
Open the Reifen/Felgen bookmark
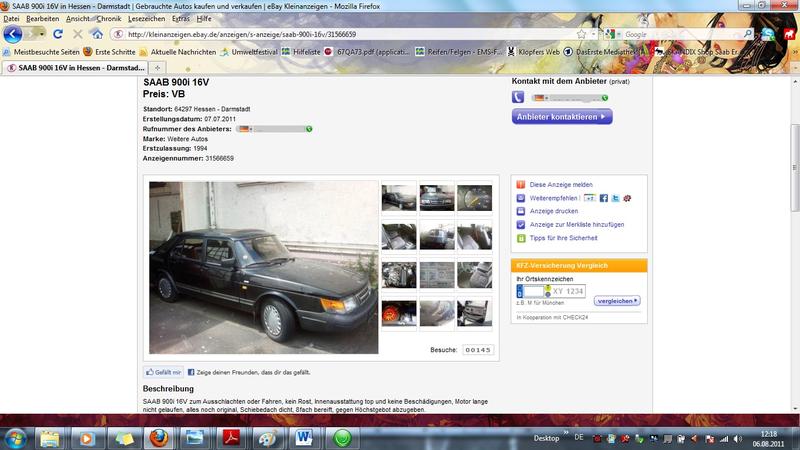pos(458,52)
